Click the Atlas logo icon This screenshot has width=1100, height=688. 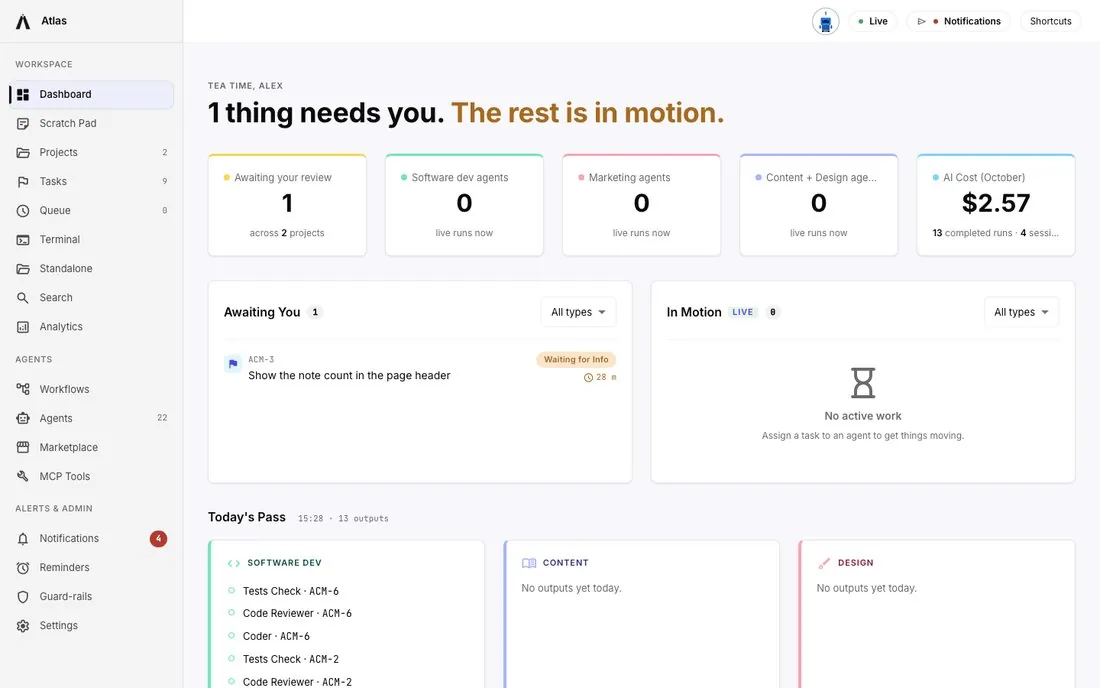(23, 22)
